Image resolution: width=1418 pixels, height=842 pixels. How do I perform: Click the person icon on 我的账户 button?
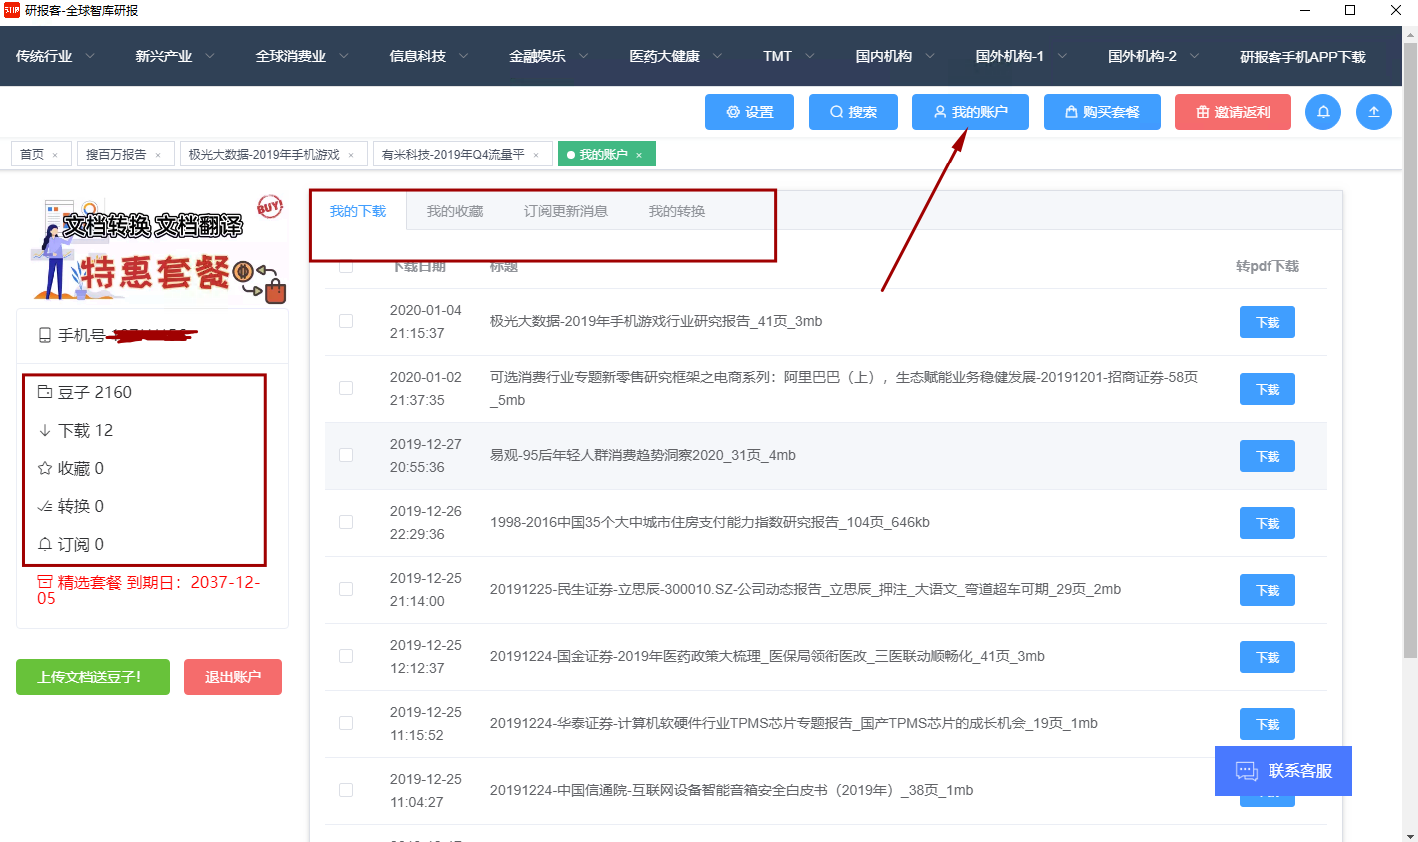[940, 112]
